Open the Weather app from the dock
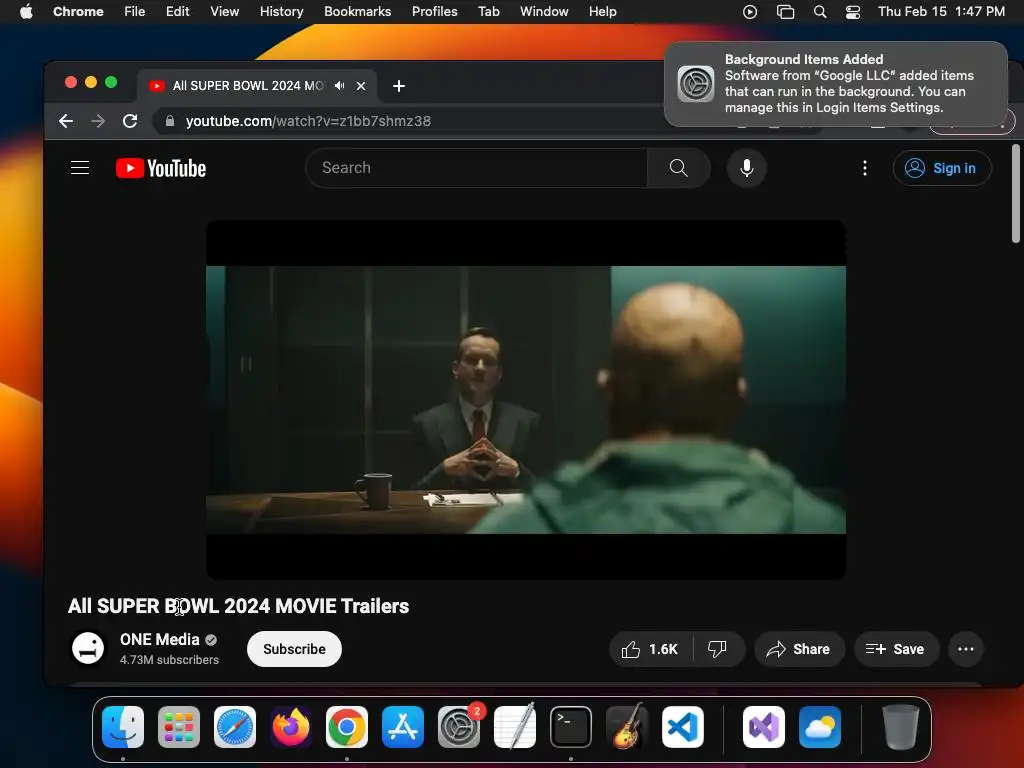Screen dimensions: 1024x768 point(820,727)
